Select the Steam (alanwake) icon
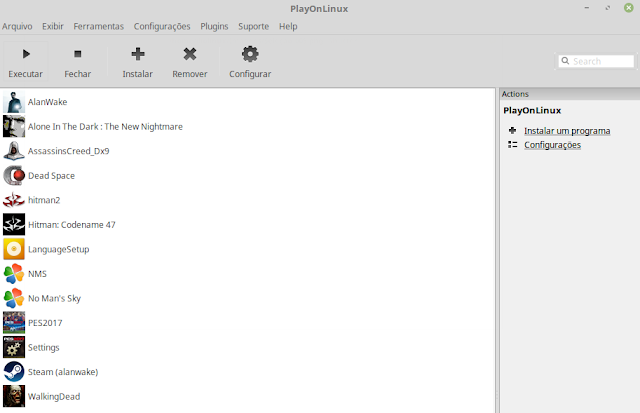Screen dimensions: 640x413 click(14, 372)
